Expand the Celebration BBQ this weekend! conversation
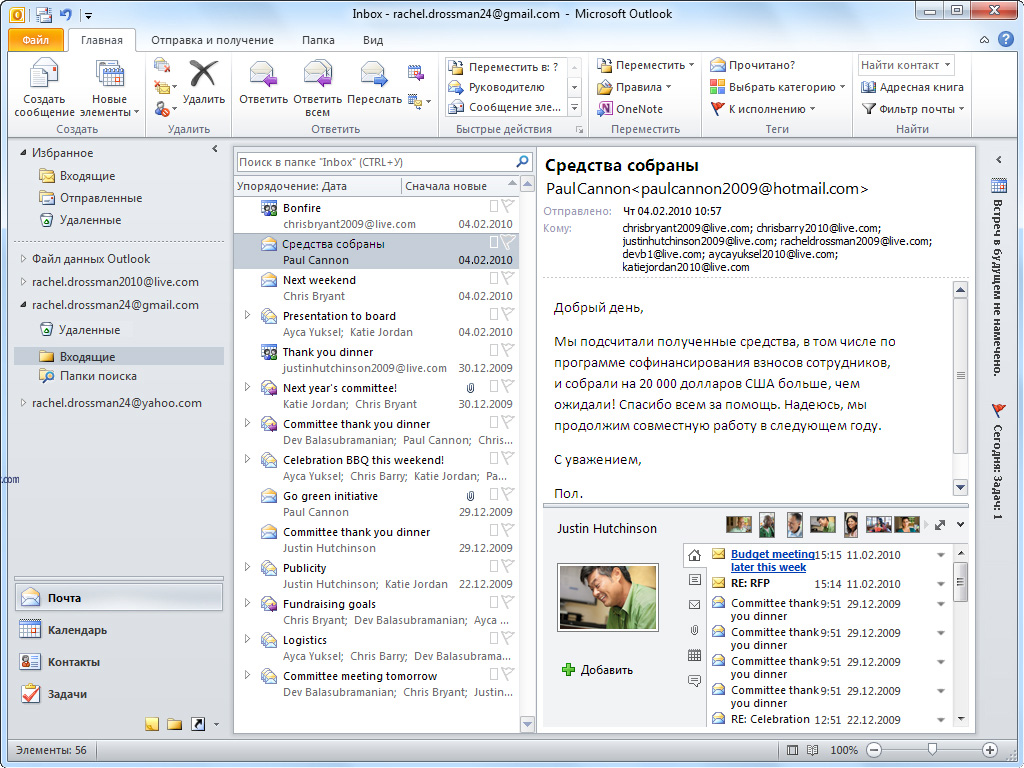Image resolution: width=1024 pixels, height=768 pixels. point(247,458)
